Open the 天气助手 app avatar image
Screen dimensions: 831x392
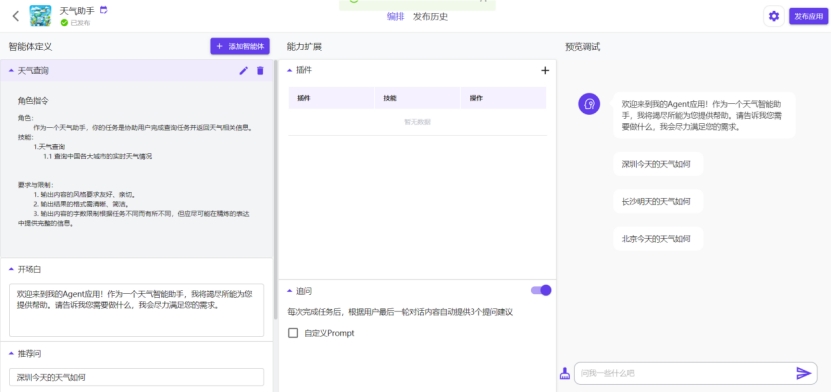[x=40, y=16]
